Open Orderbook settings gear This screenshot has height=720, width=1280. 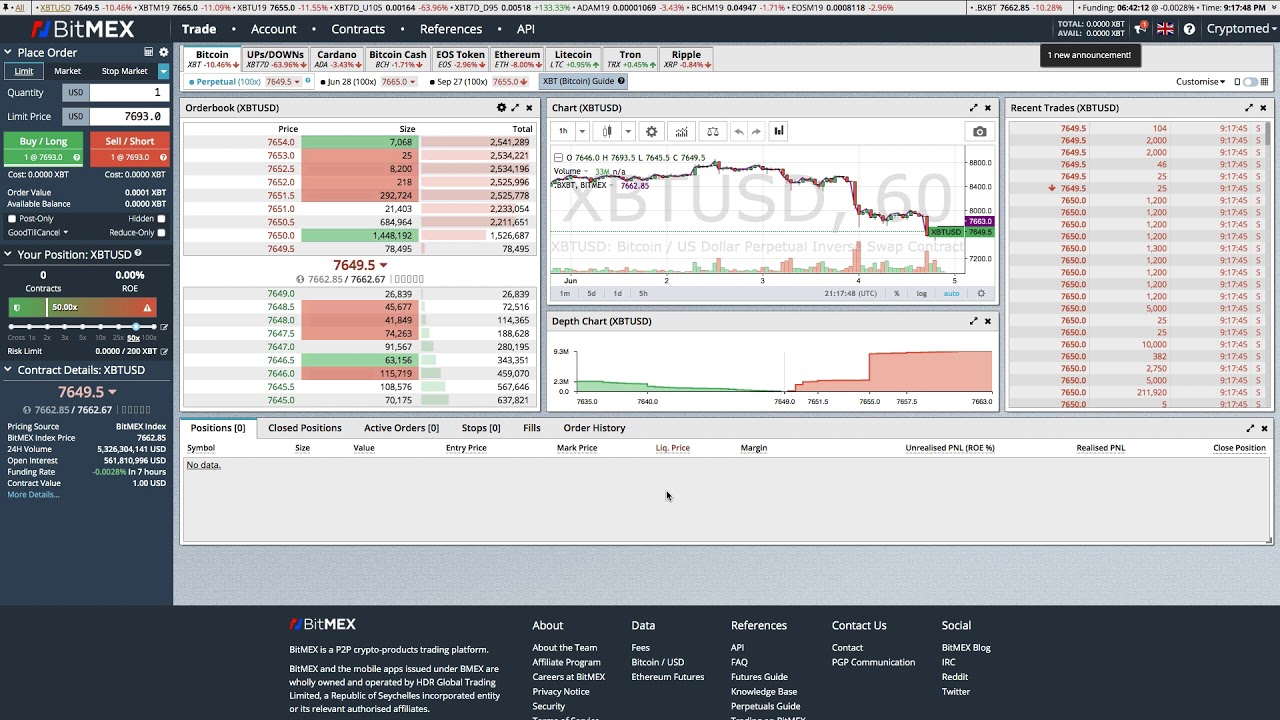tap(502, 108)
